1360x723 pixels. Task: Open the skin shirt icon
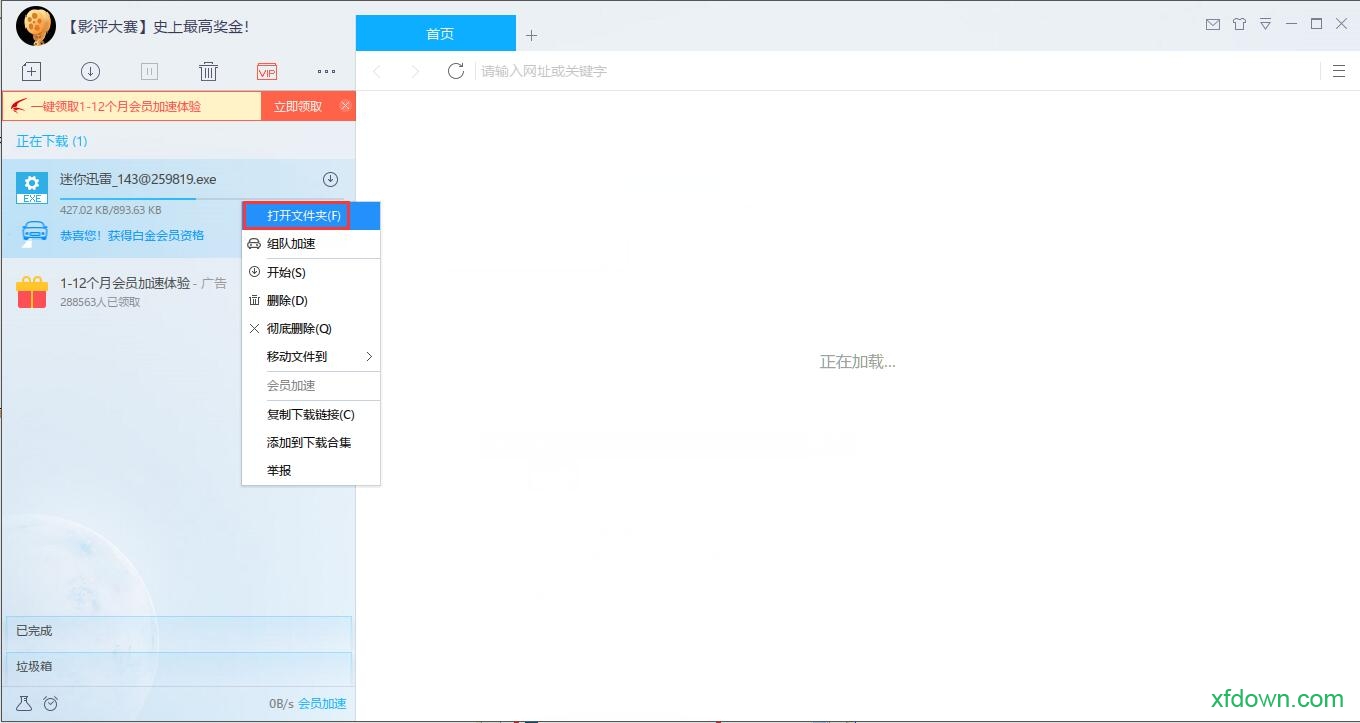click(1239, 24)
